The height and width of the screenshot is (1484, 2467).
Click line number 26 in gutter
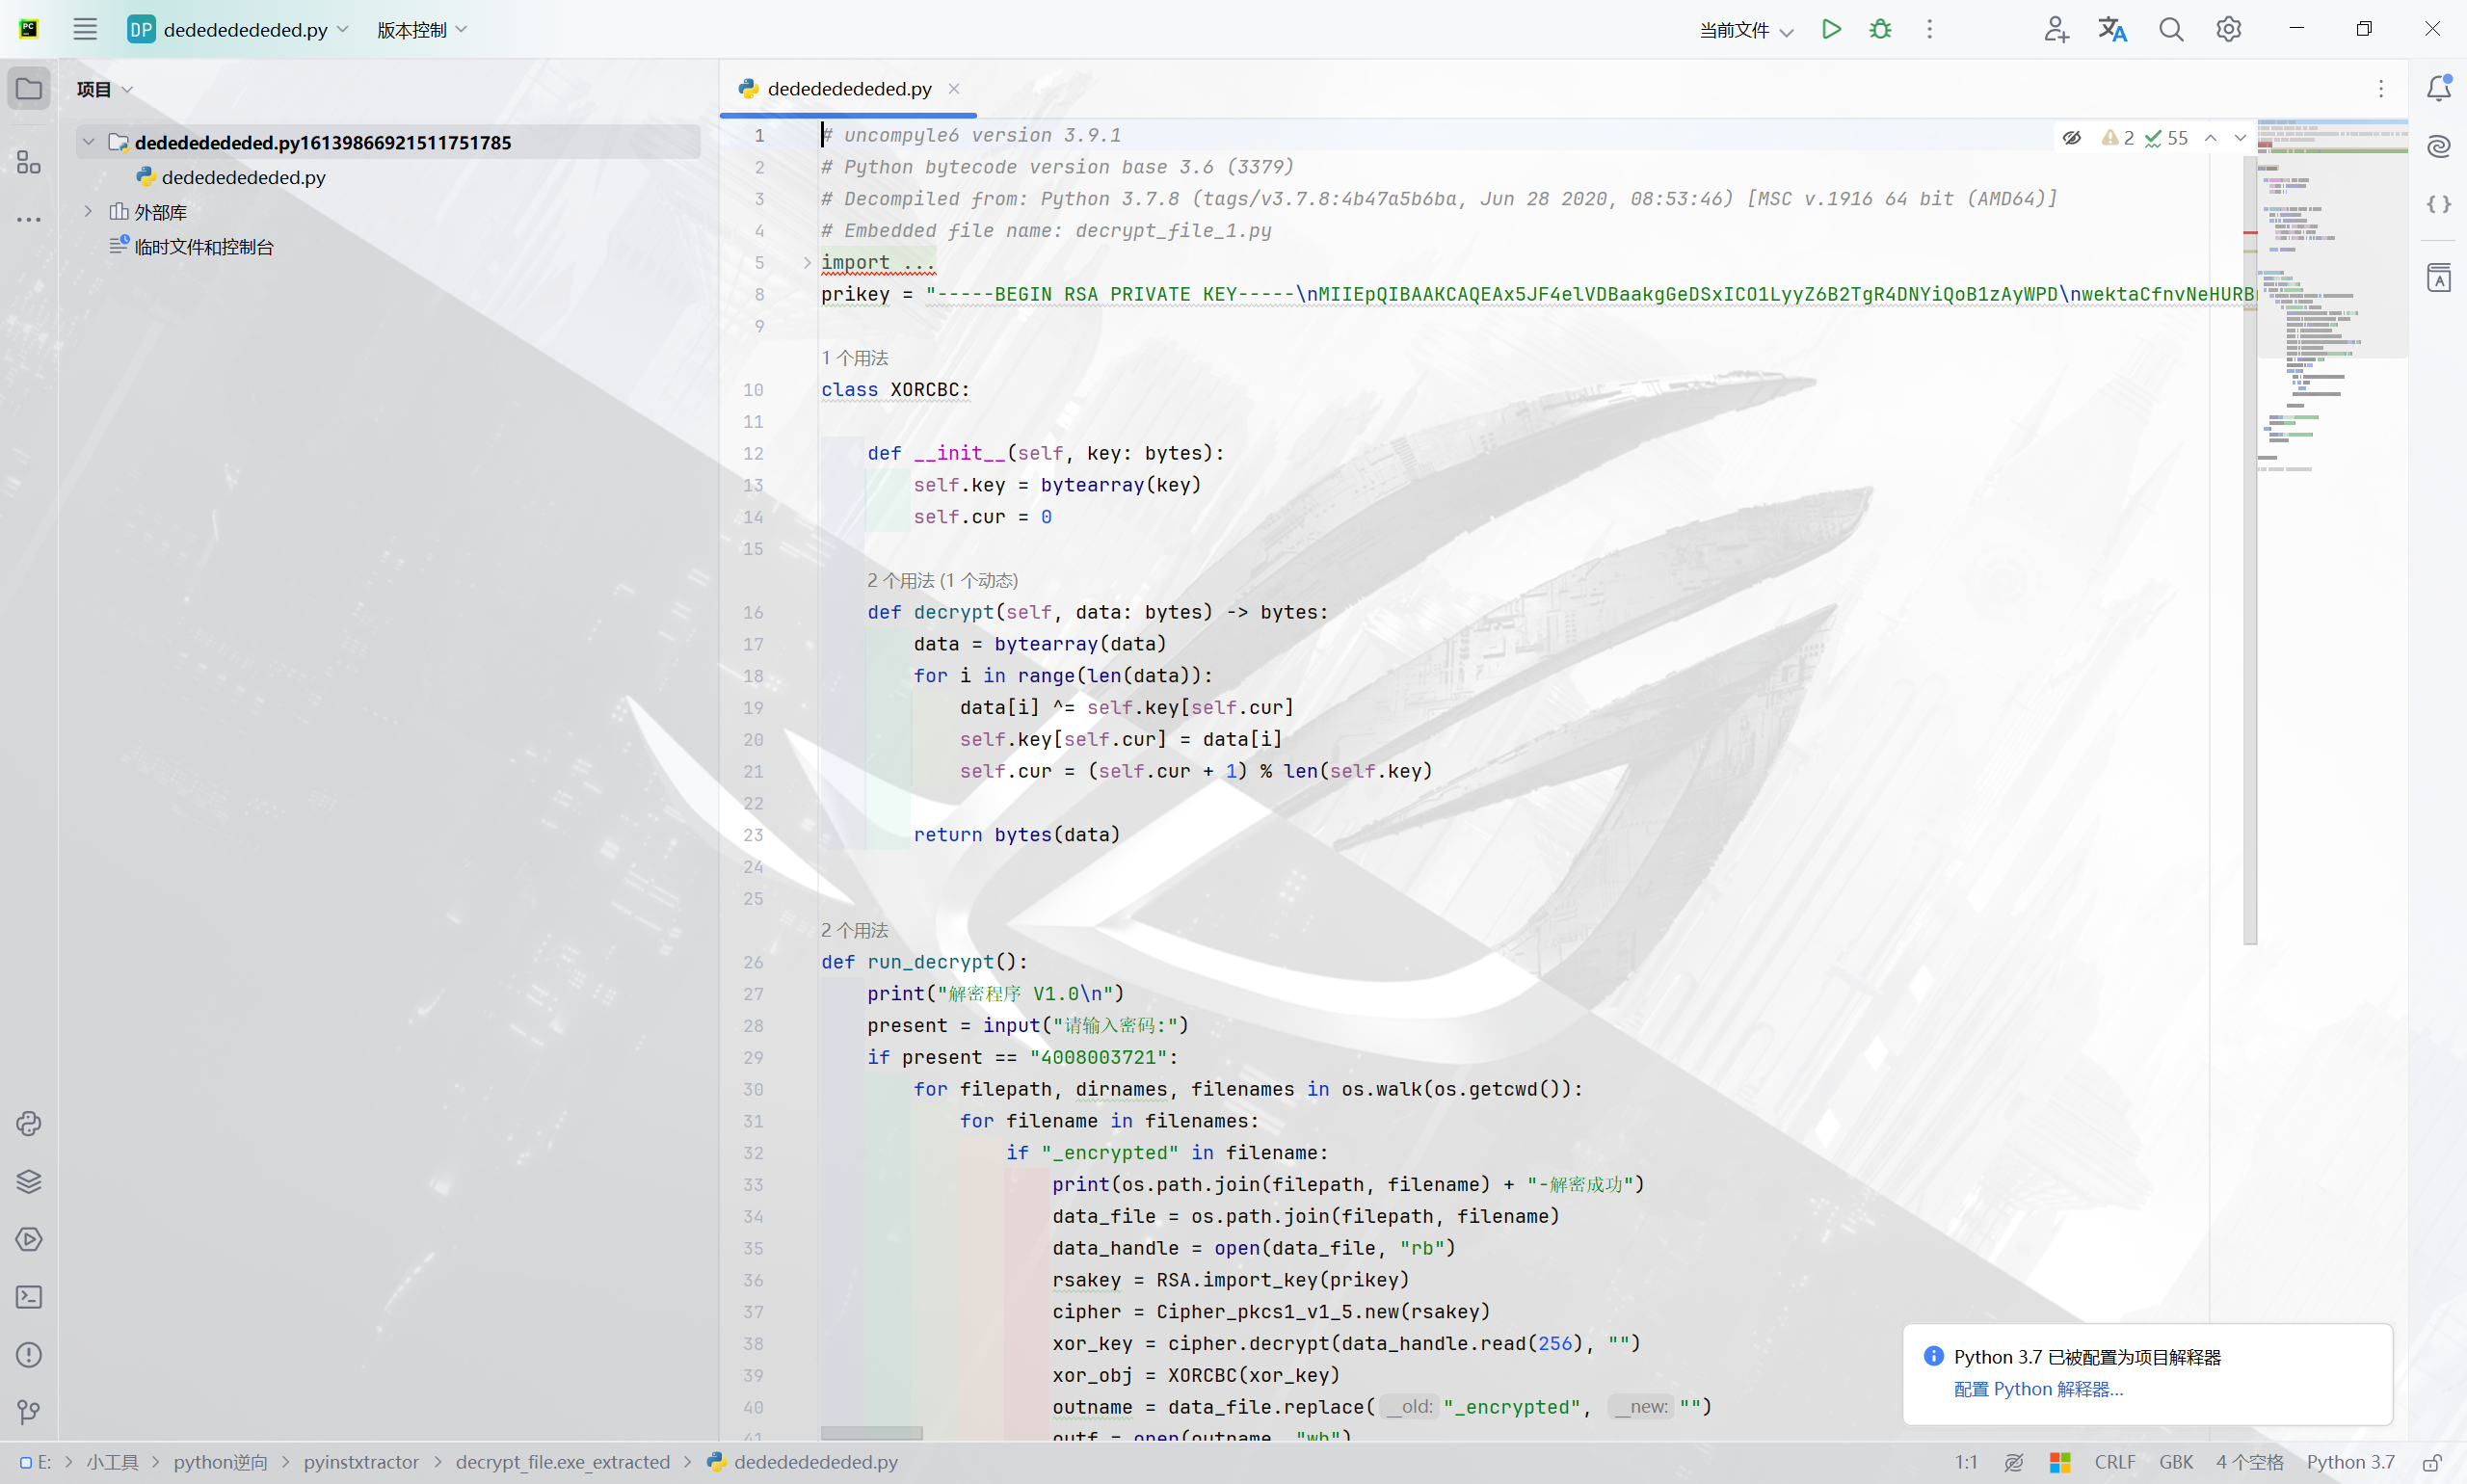[x=753, y=962]
